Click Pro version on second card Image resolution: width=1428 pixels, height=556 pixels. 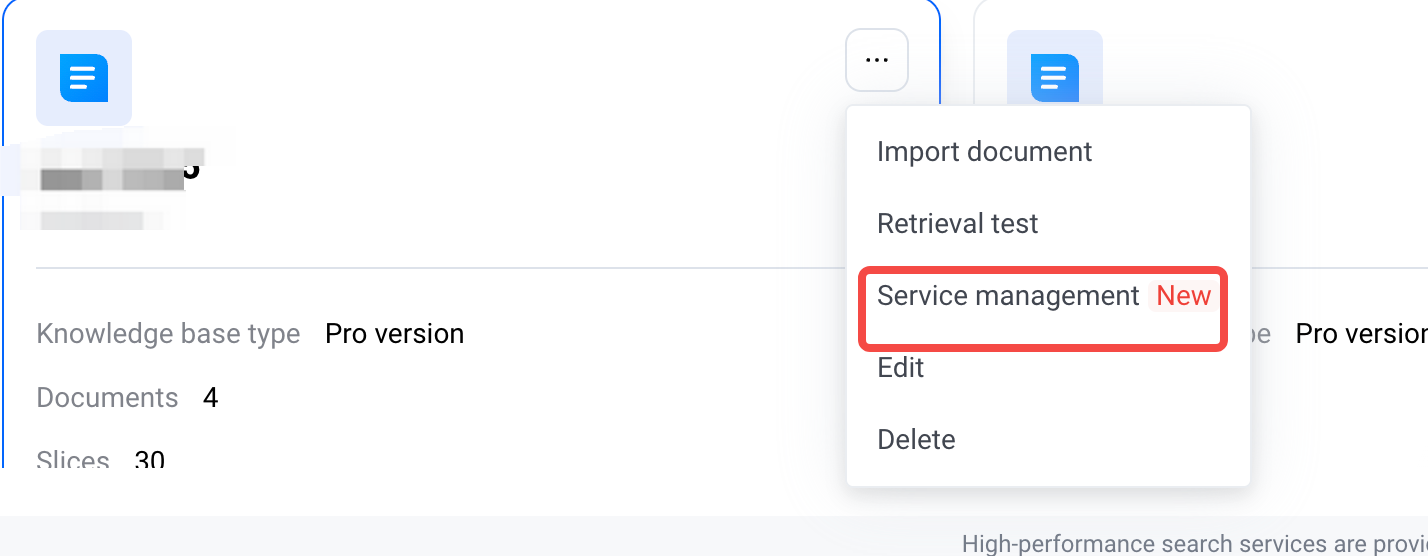pos(1362,333)
